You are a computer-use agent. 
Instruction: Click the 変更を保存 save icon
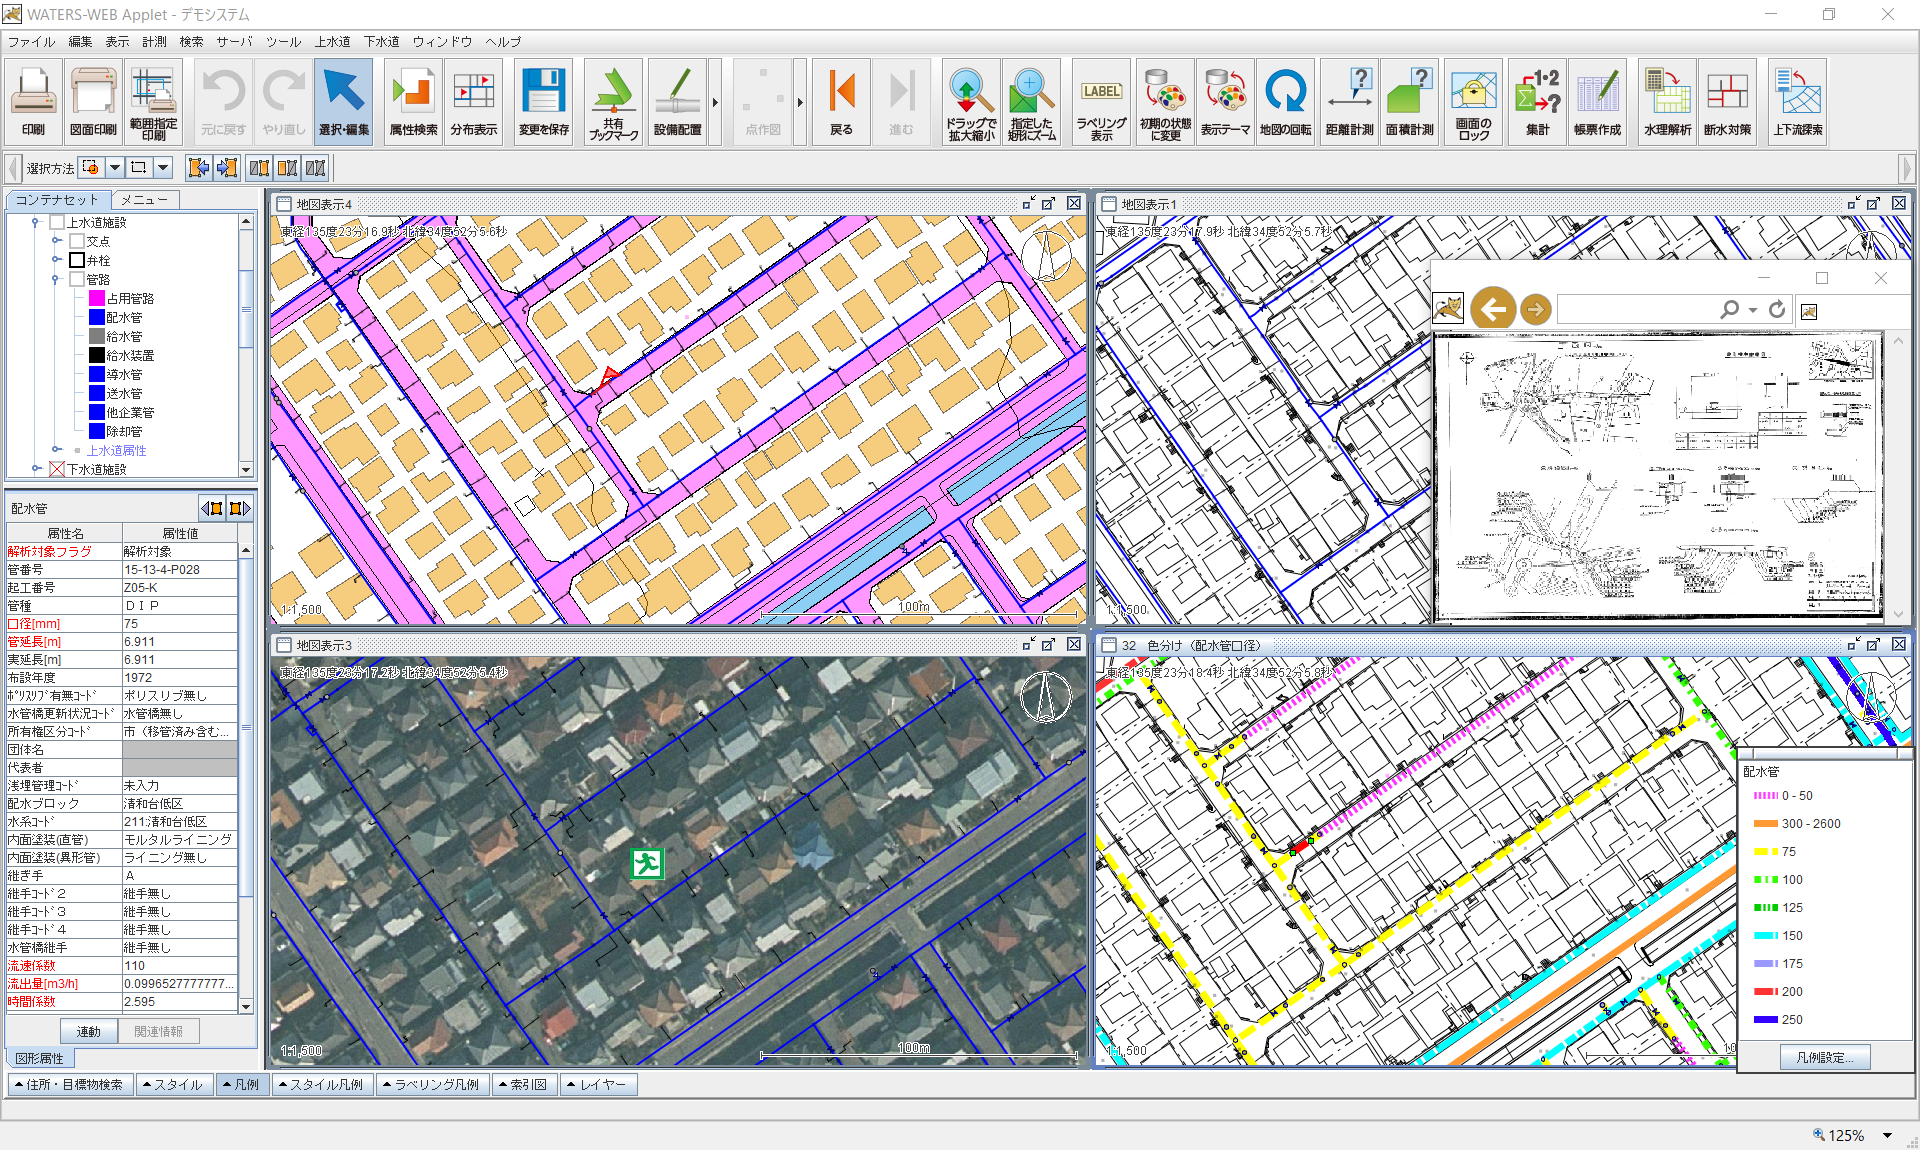(543, 101)
